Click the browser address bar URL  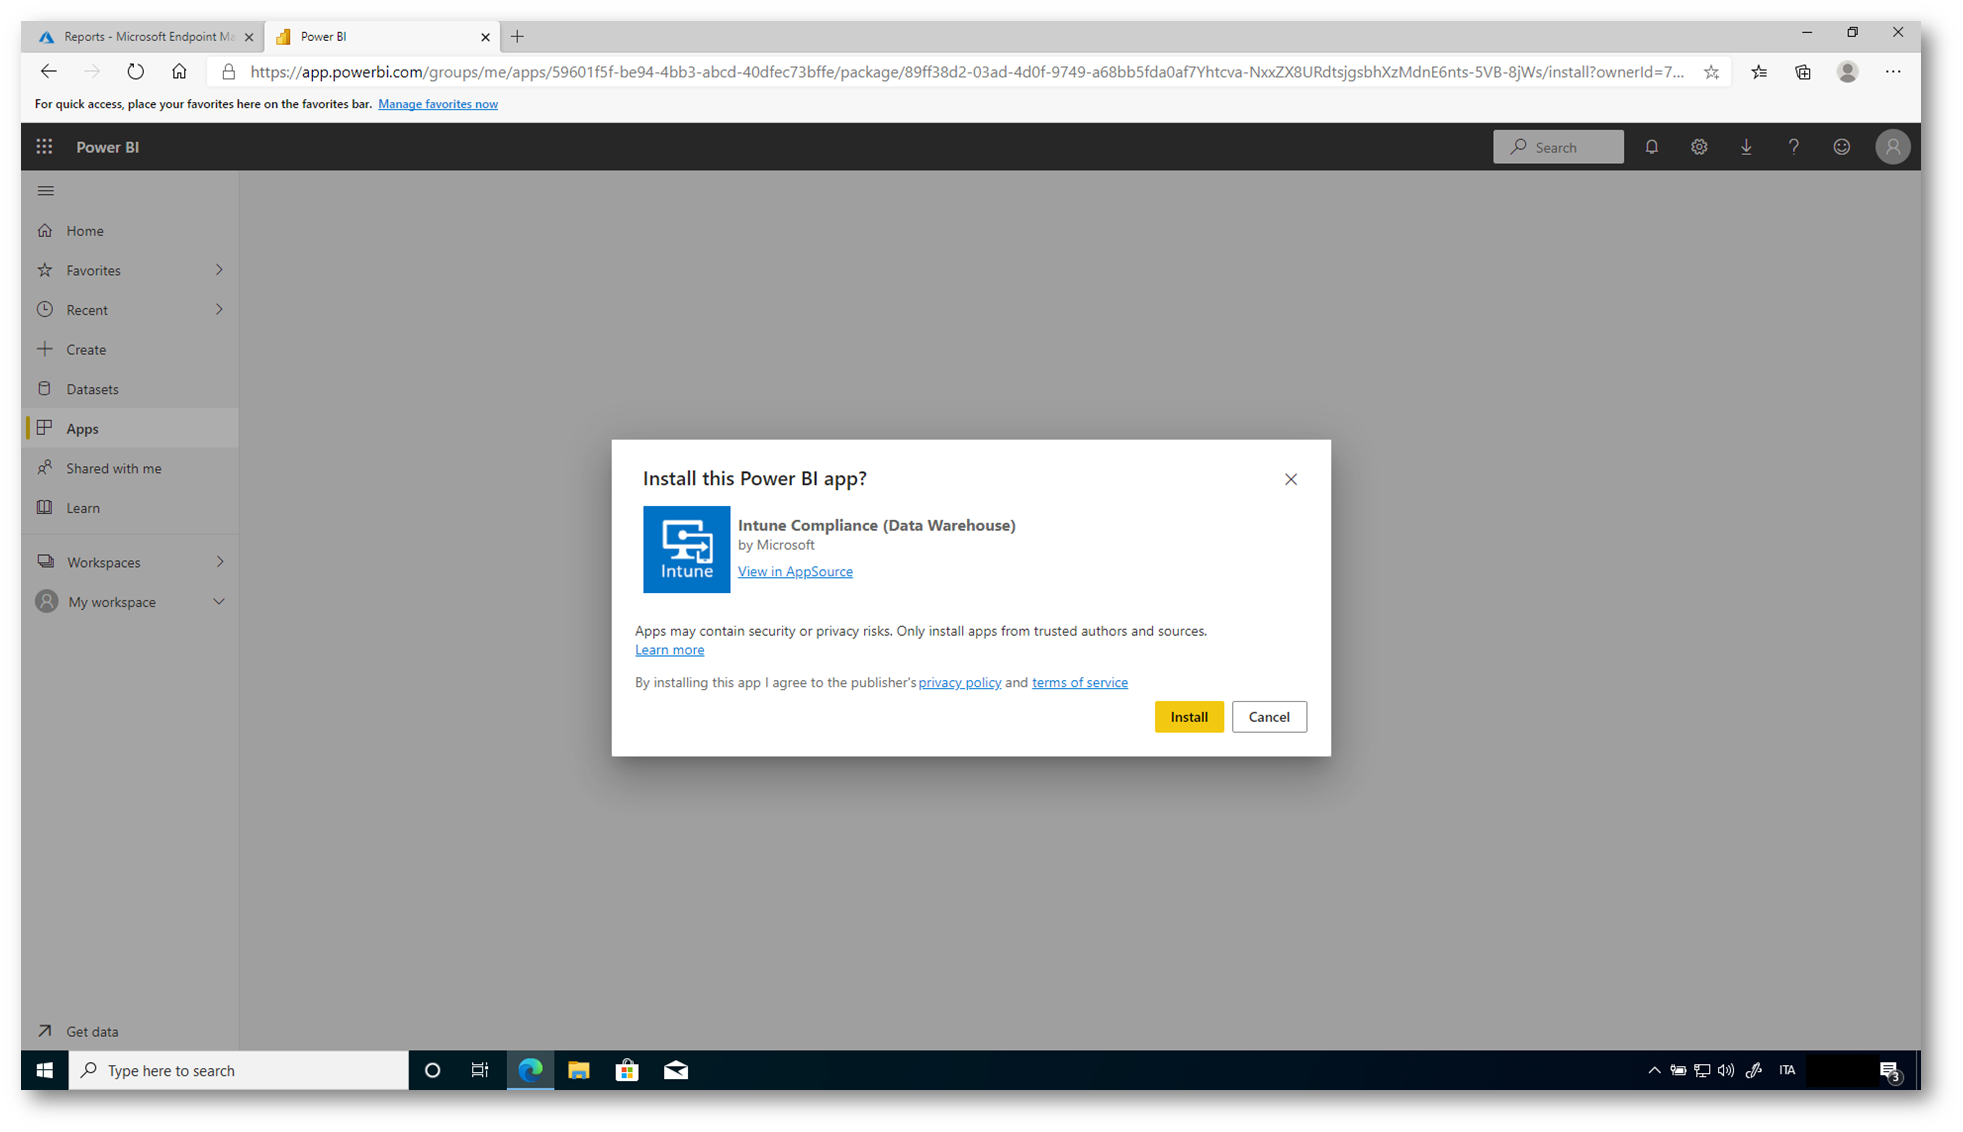966,72
